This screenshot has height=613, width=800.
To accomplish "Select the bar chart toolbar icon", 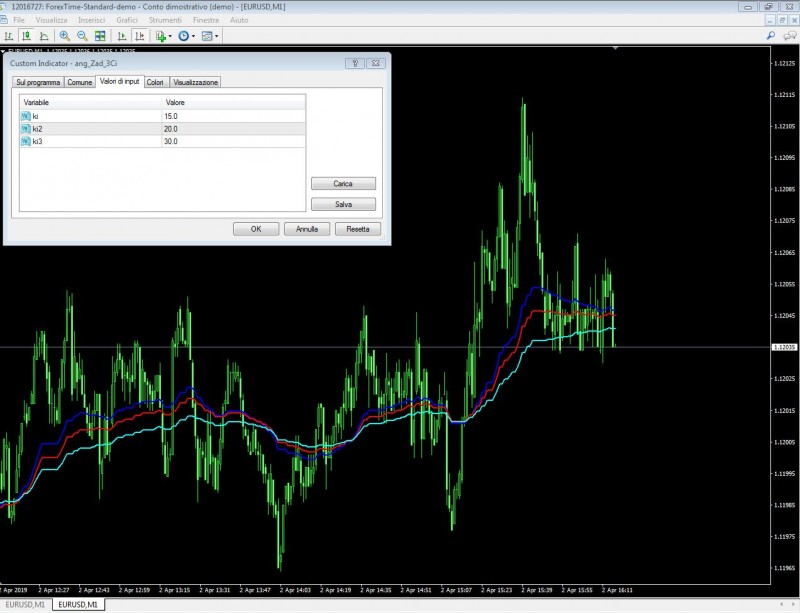I will [x=9, y=36].
